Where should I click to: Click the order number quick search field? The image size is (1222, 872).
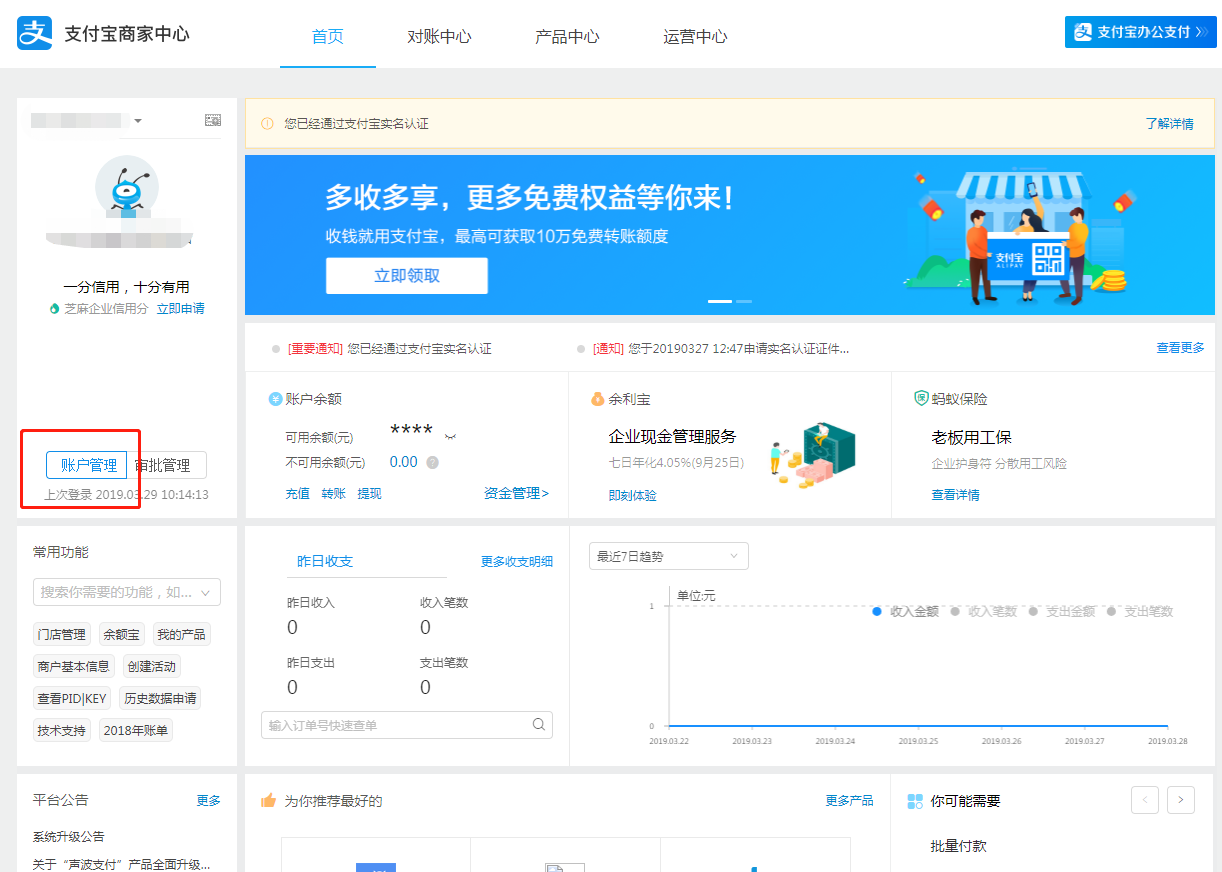(x=397, y=725)
